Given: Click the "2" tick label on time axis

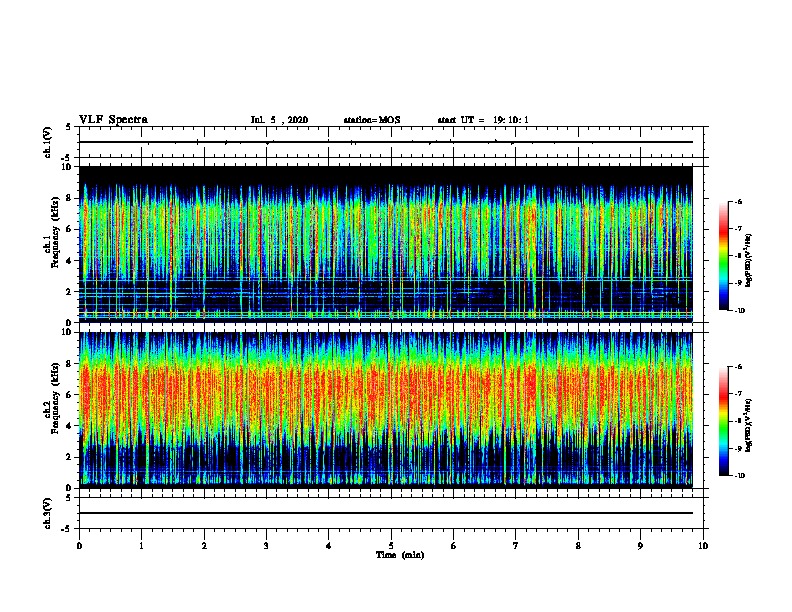Looking at the screenshot, I should [204, 545].
